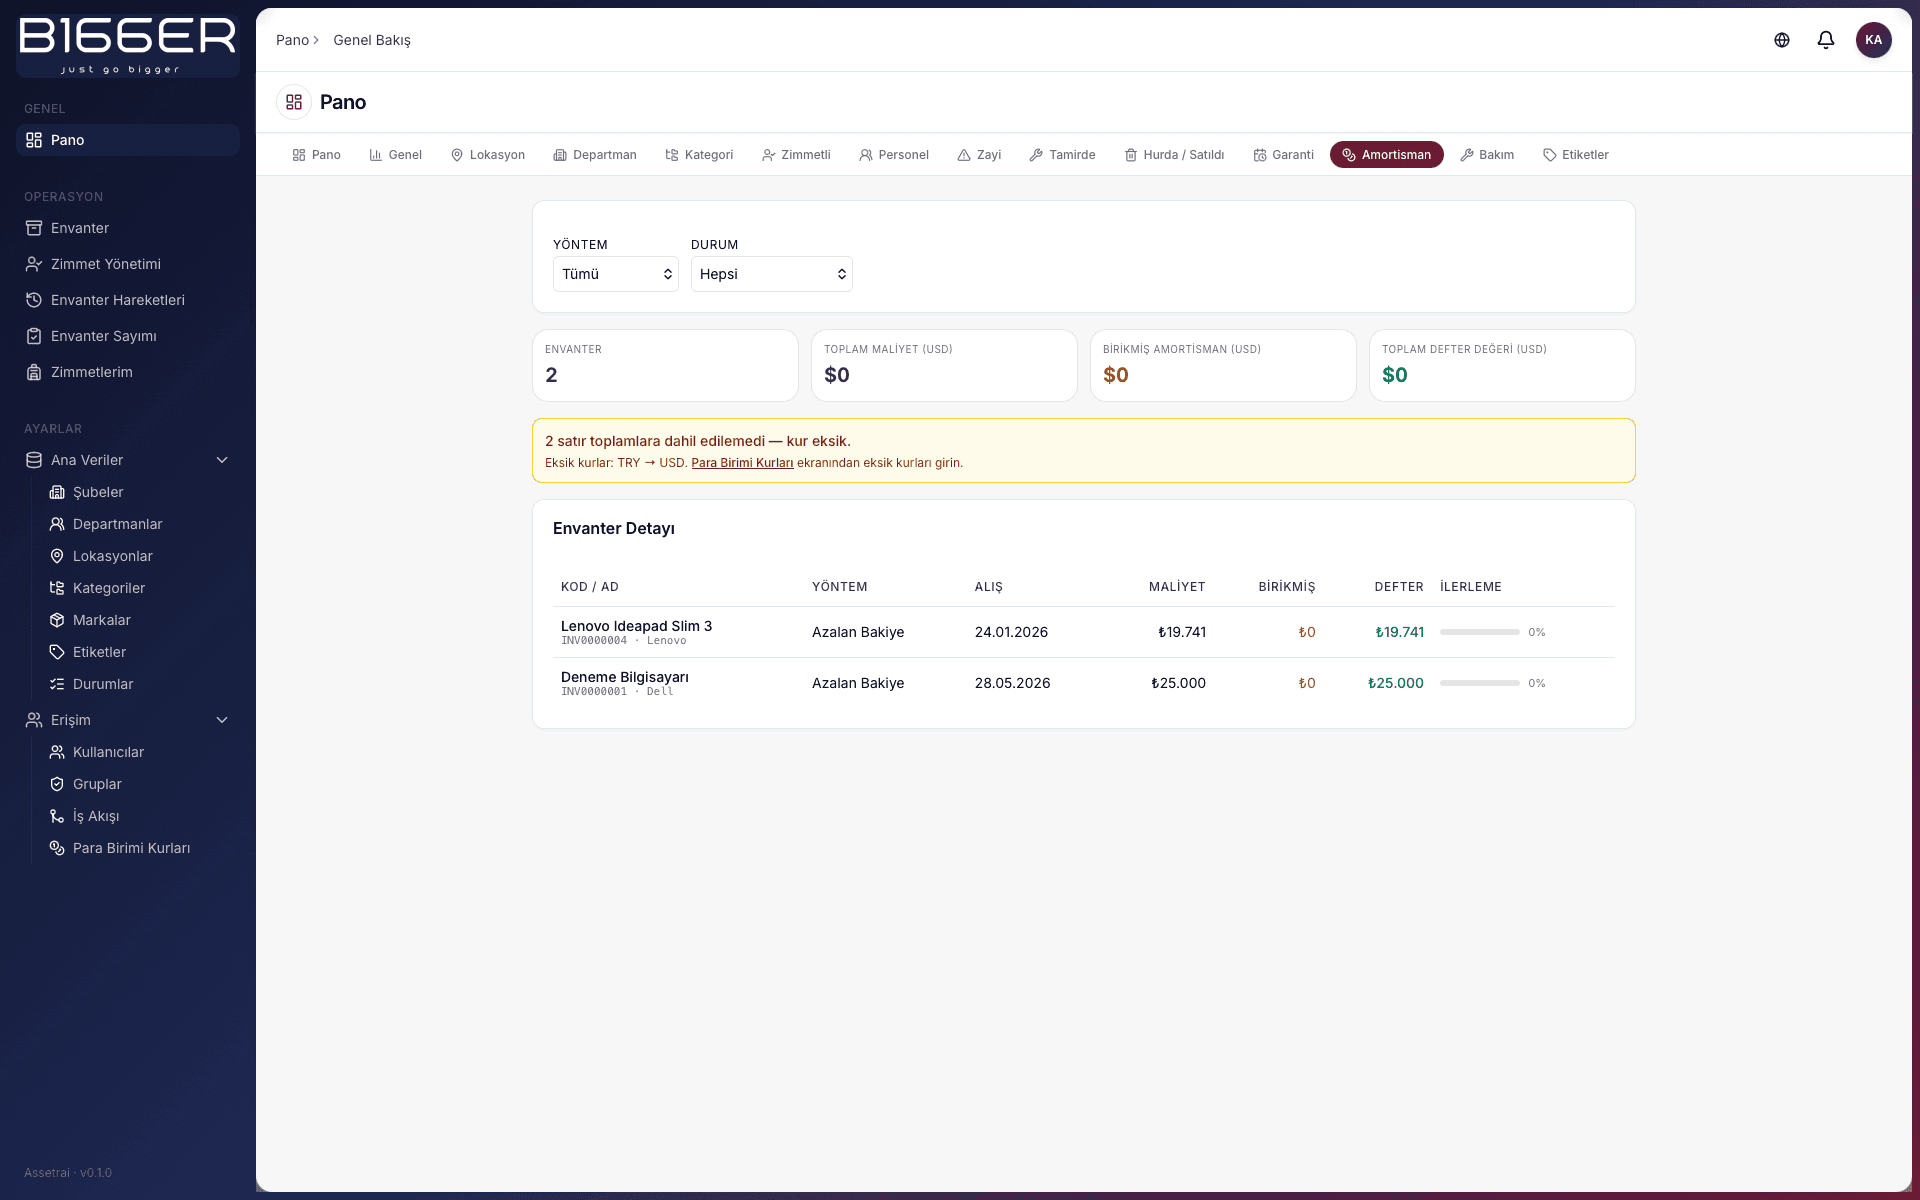Click the Gruplar shield icon
1920x1200 pixels.
(x=57, y=784)
